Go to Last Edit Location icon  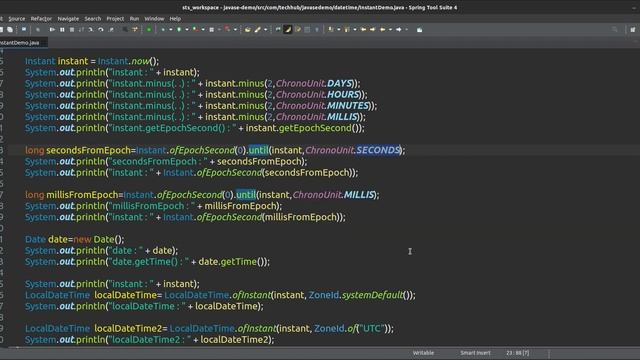coord(363,29)
